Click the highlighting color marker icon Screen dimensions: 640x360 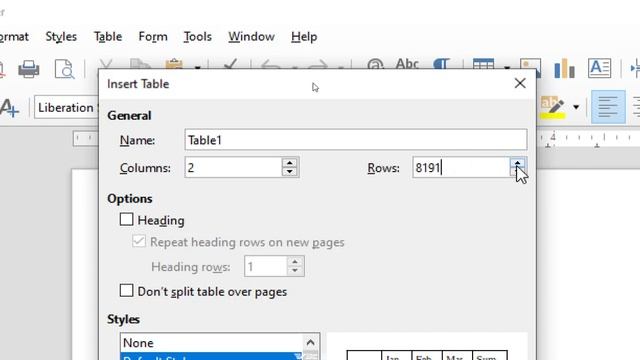point(552,107)
